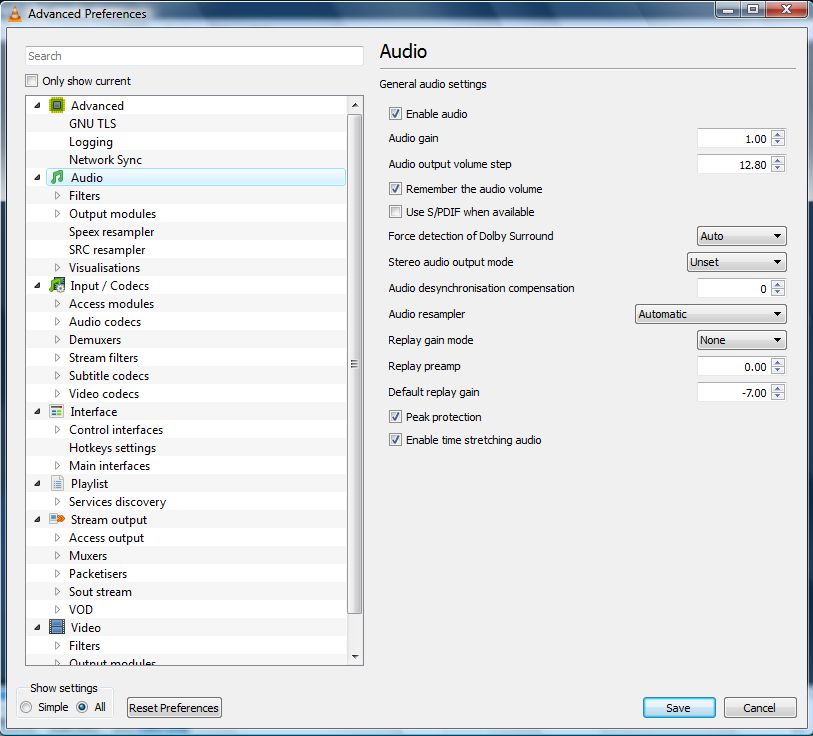This screenshot has width=813, height=736.
Task: Expand the Stream filters node
Action: coord(57,357)
